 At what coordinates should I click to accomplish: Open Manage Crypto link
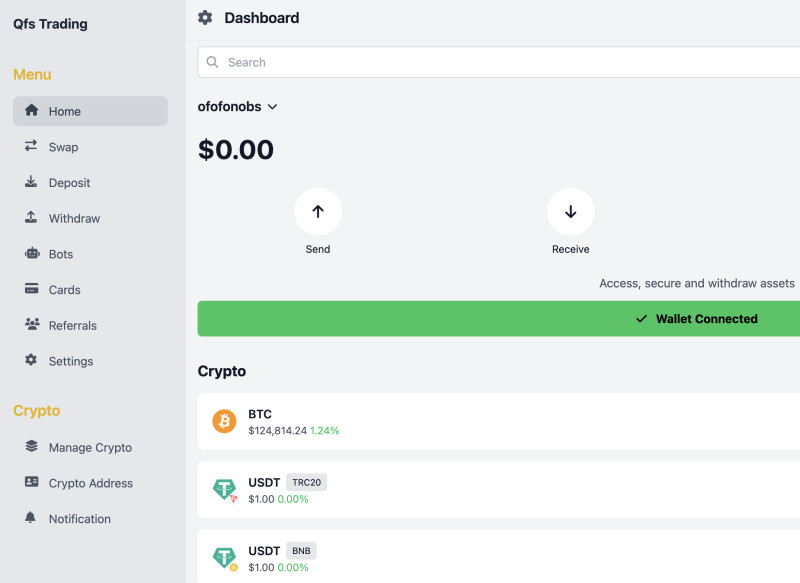pyautogui.click(x=90, y=448)
